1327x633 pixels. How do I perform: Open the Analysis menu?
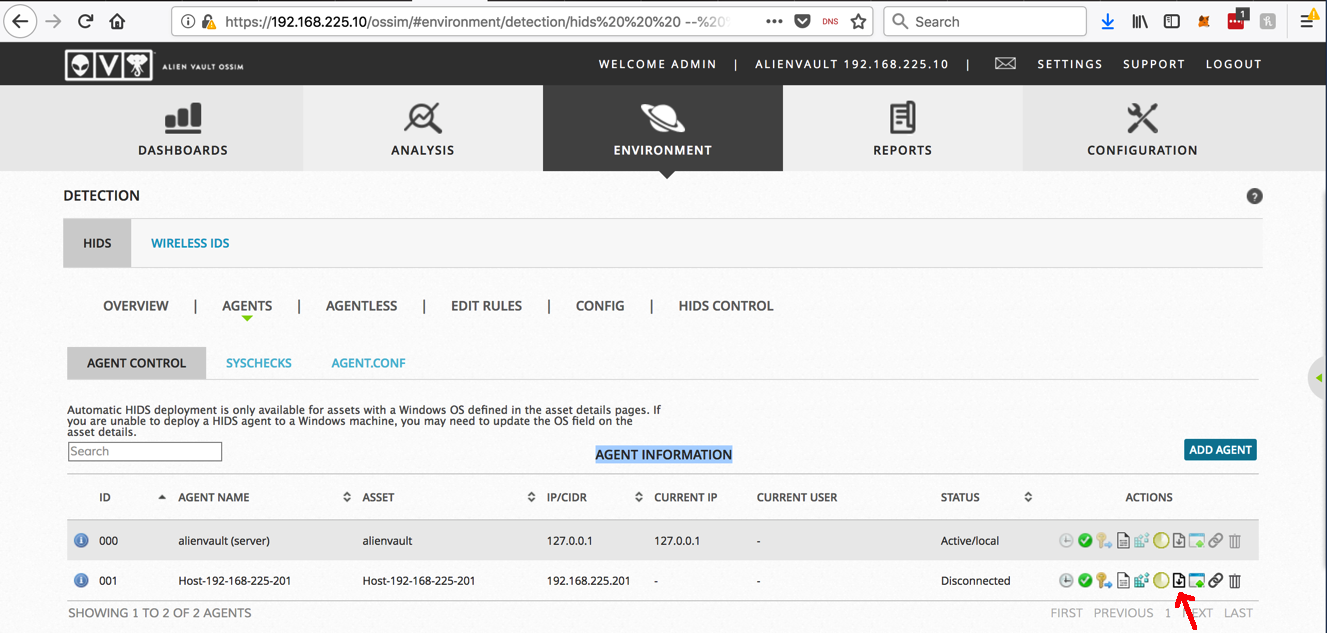coord(423,128)
